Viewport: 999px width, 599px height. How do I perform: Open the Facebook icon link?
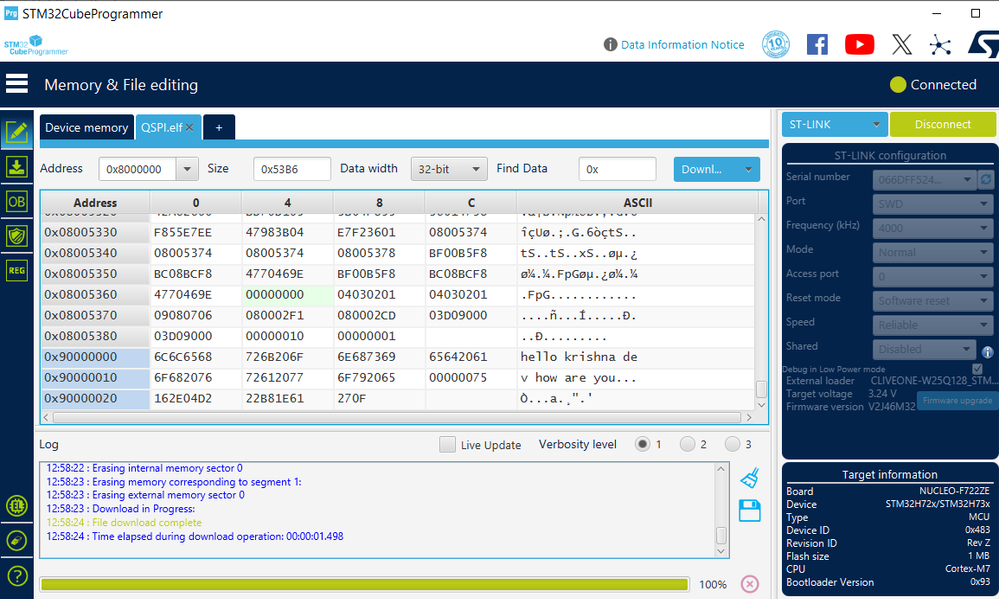(x=817, y=44)
